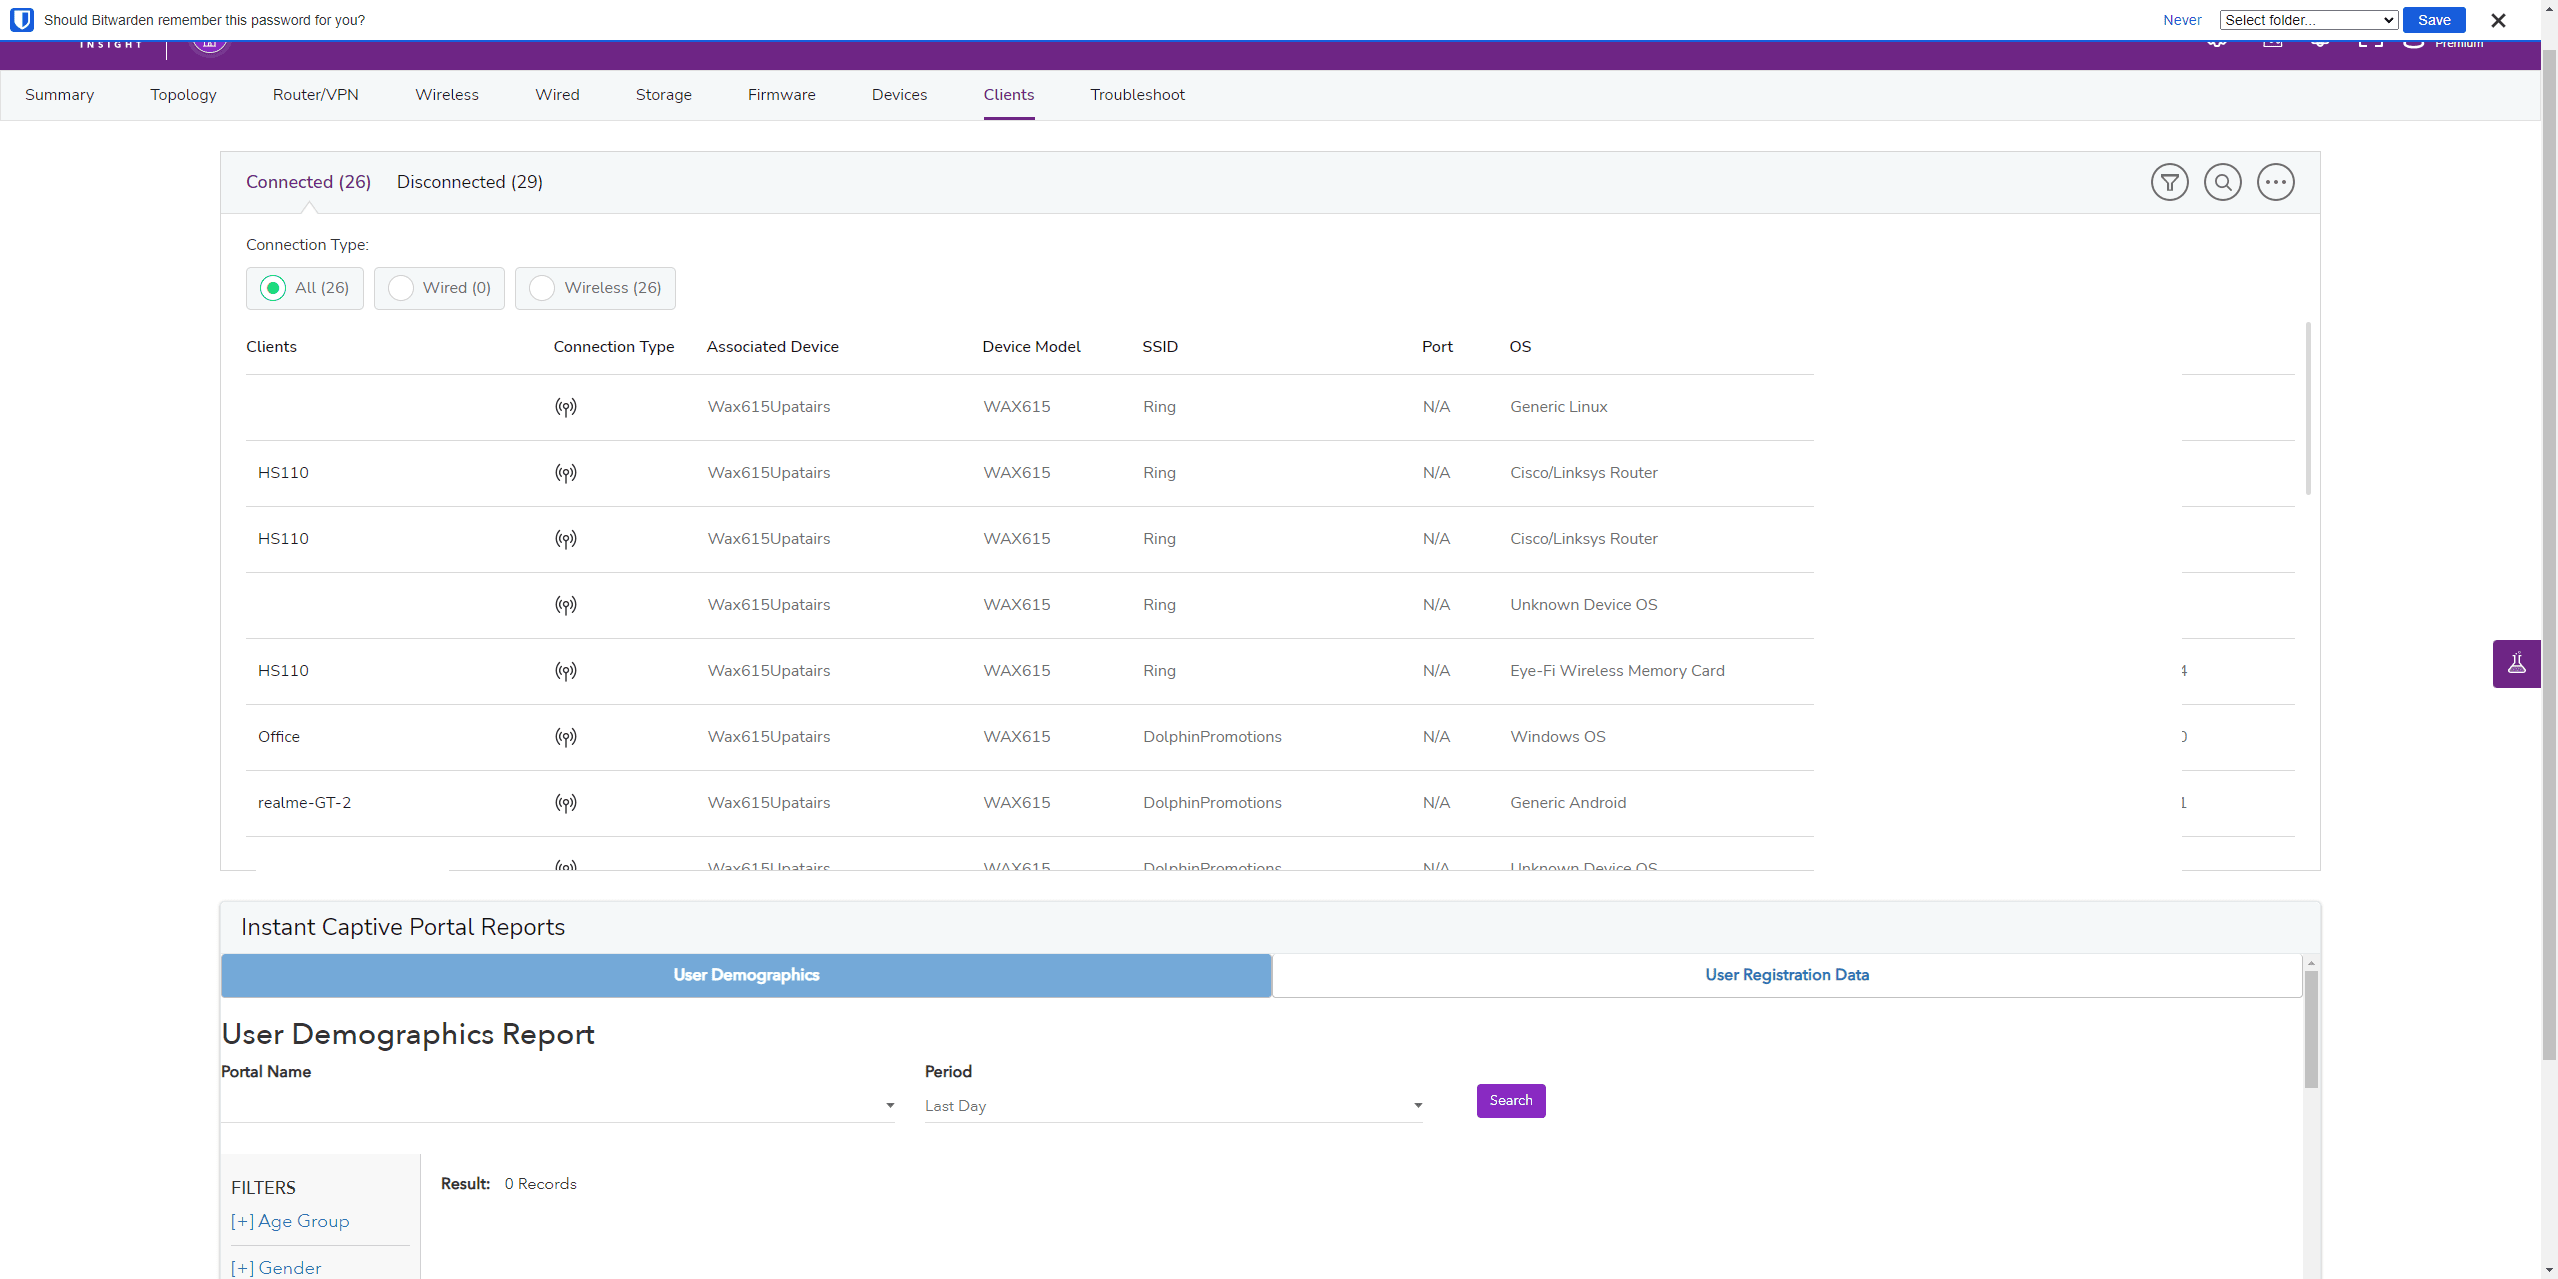
Task: Open the Troubleshoot tab
Action: point(1137,95)
